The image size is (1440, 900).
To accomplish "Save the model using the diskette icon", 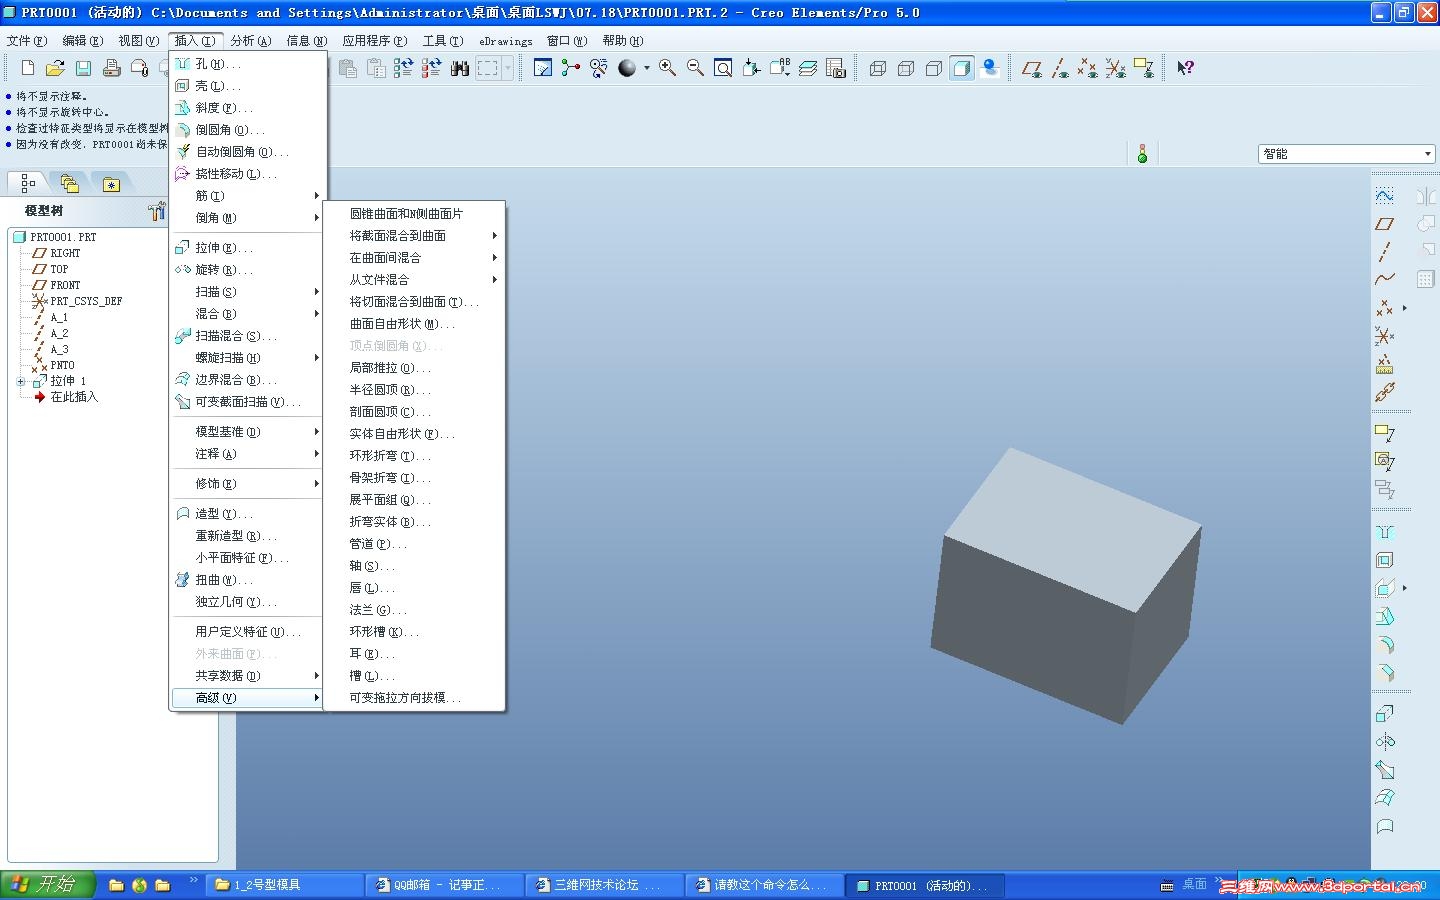I will coord(84,68).
